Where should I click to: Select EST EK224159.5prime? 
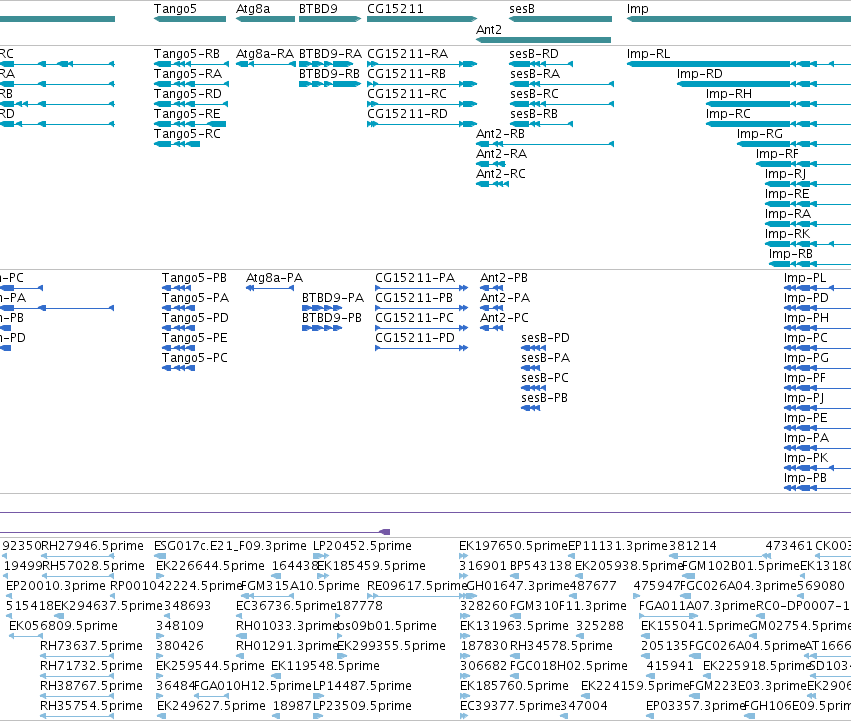click(x=586, y=697)
